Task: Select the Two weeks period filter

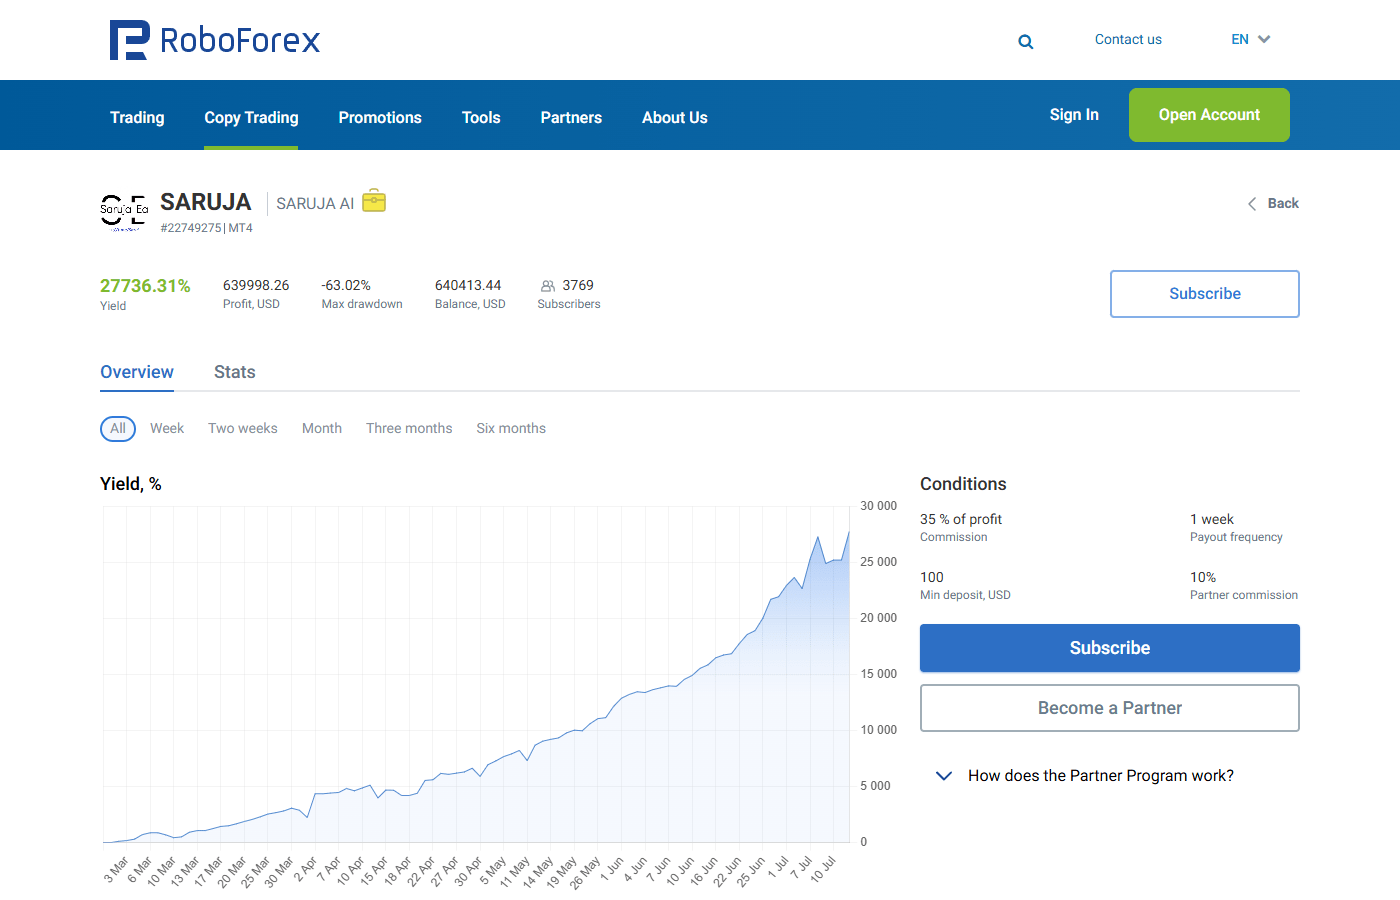Action: [243, 428]
